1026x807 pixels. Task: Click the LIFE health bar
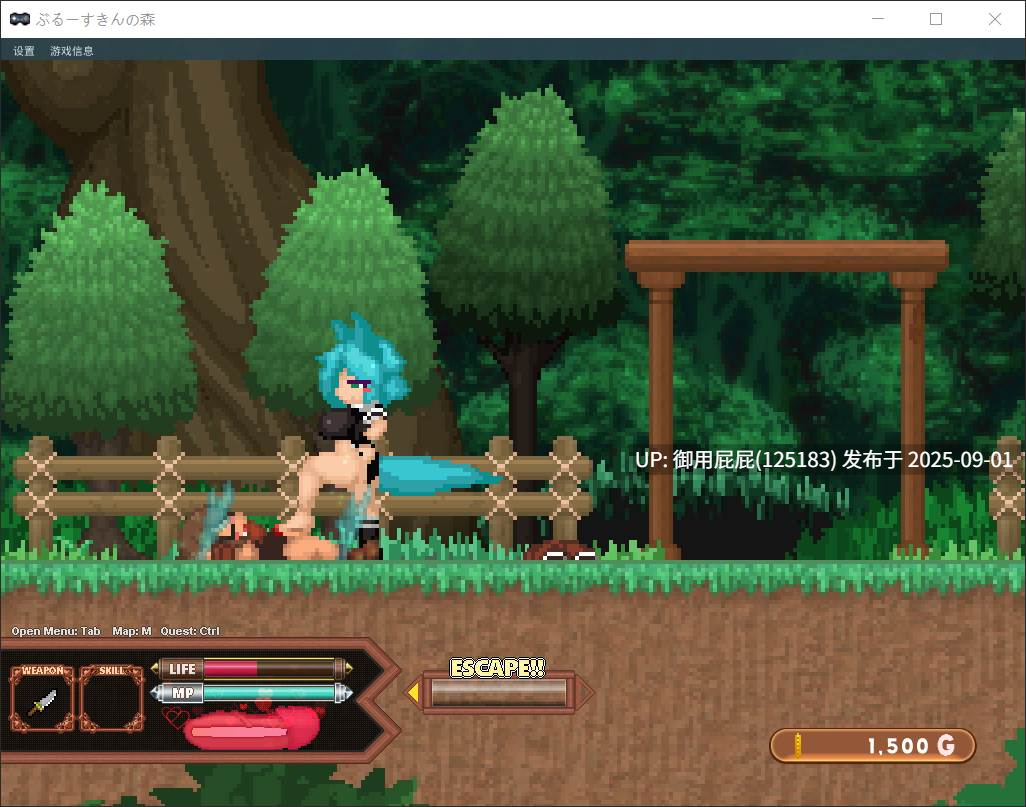coord(252,668)
